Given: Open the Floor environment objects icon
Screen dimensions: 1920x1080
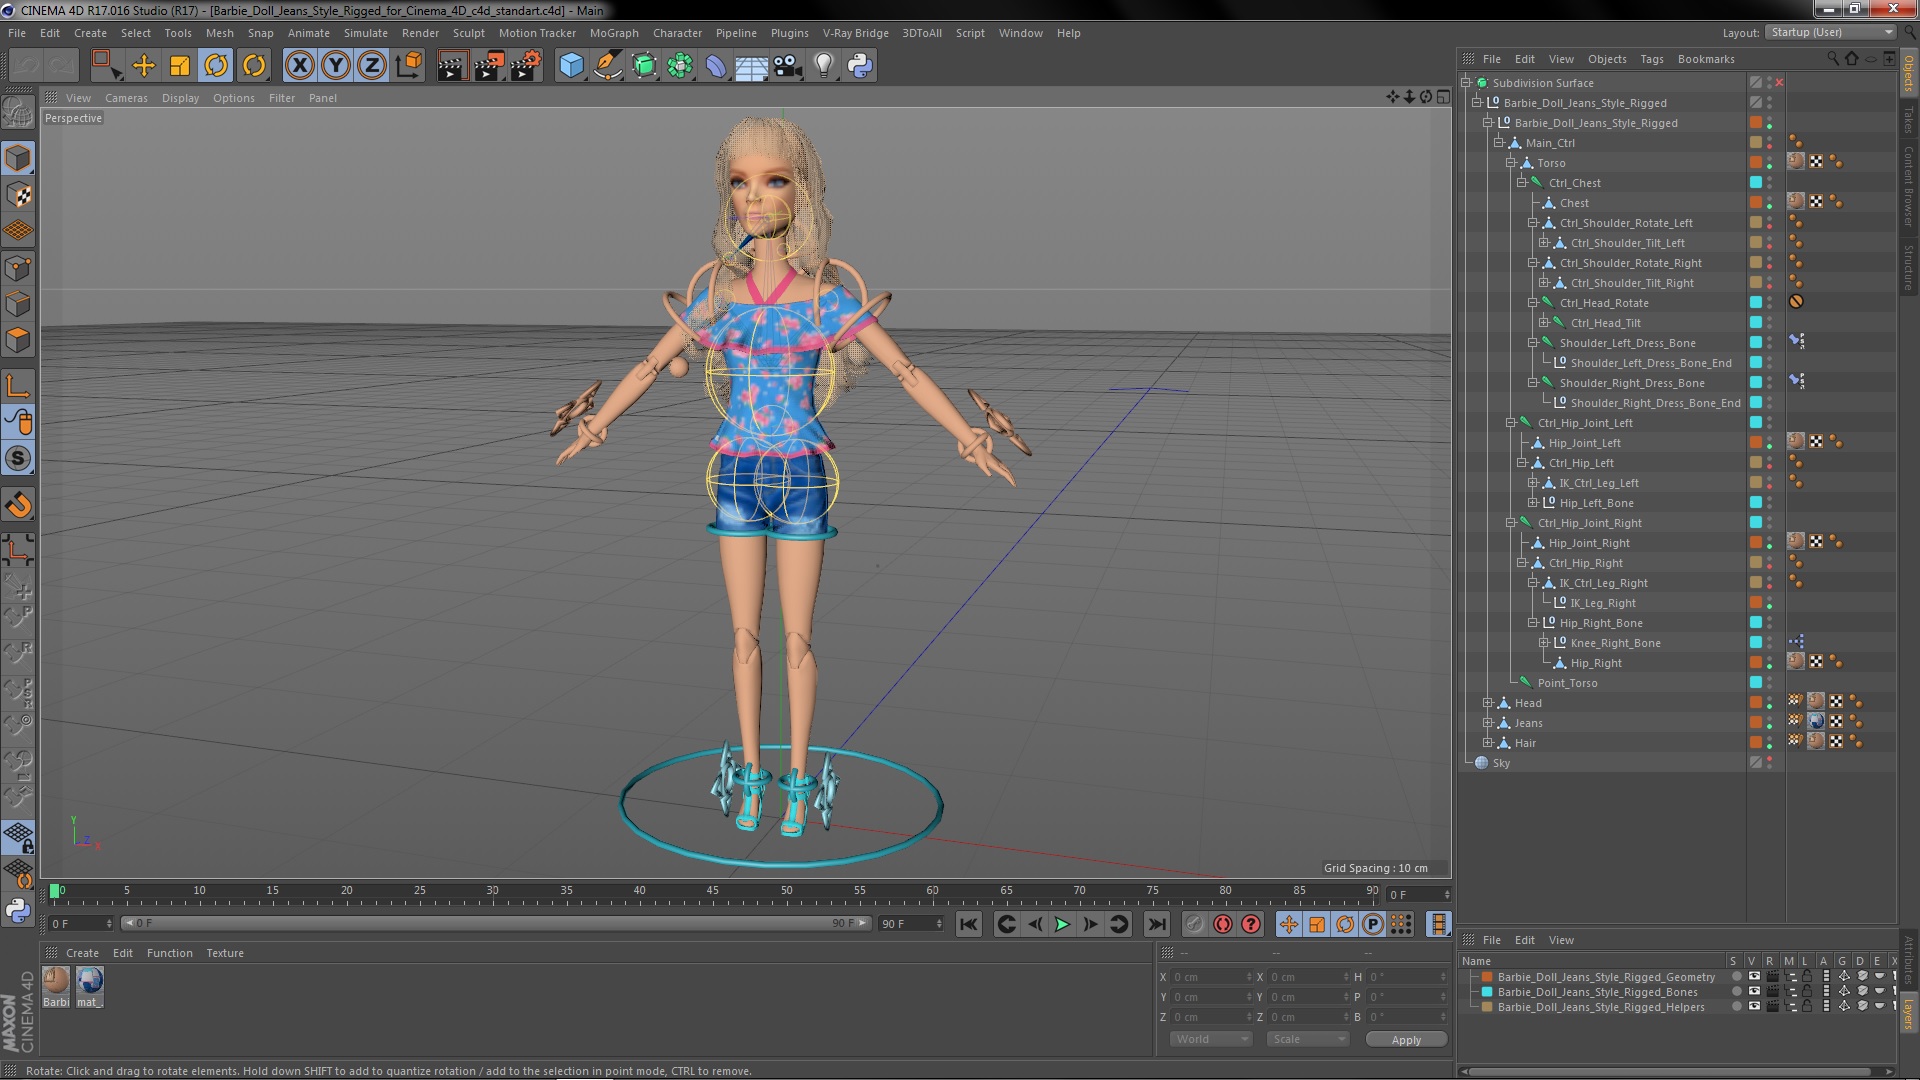Looking at the screenshot, I should click(752, 66).
